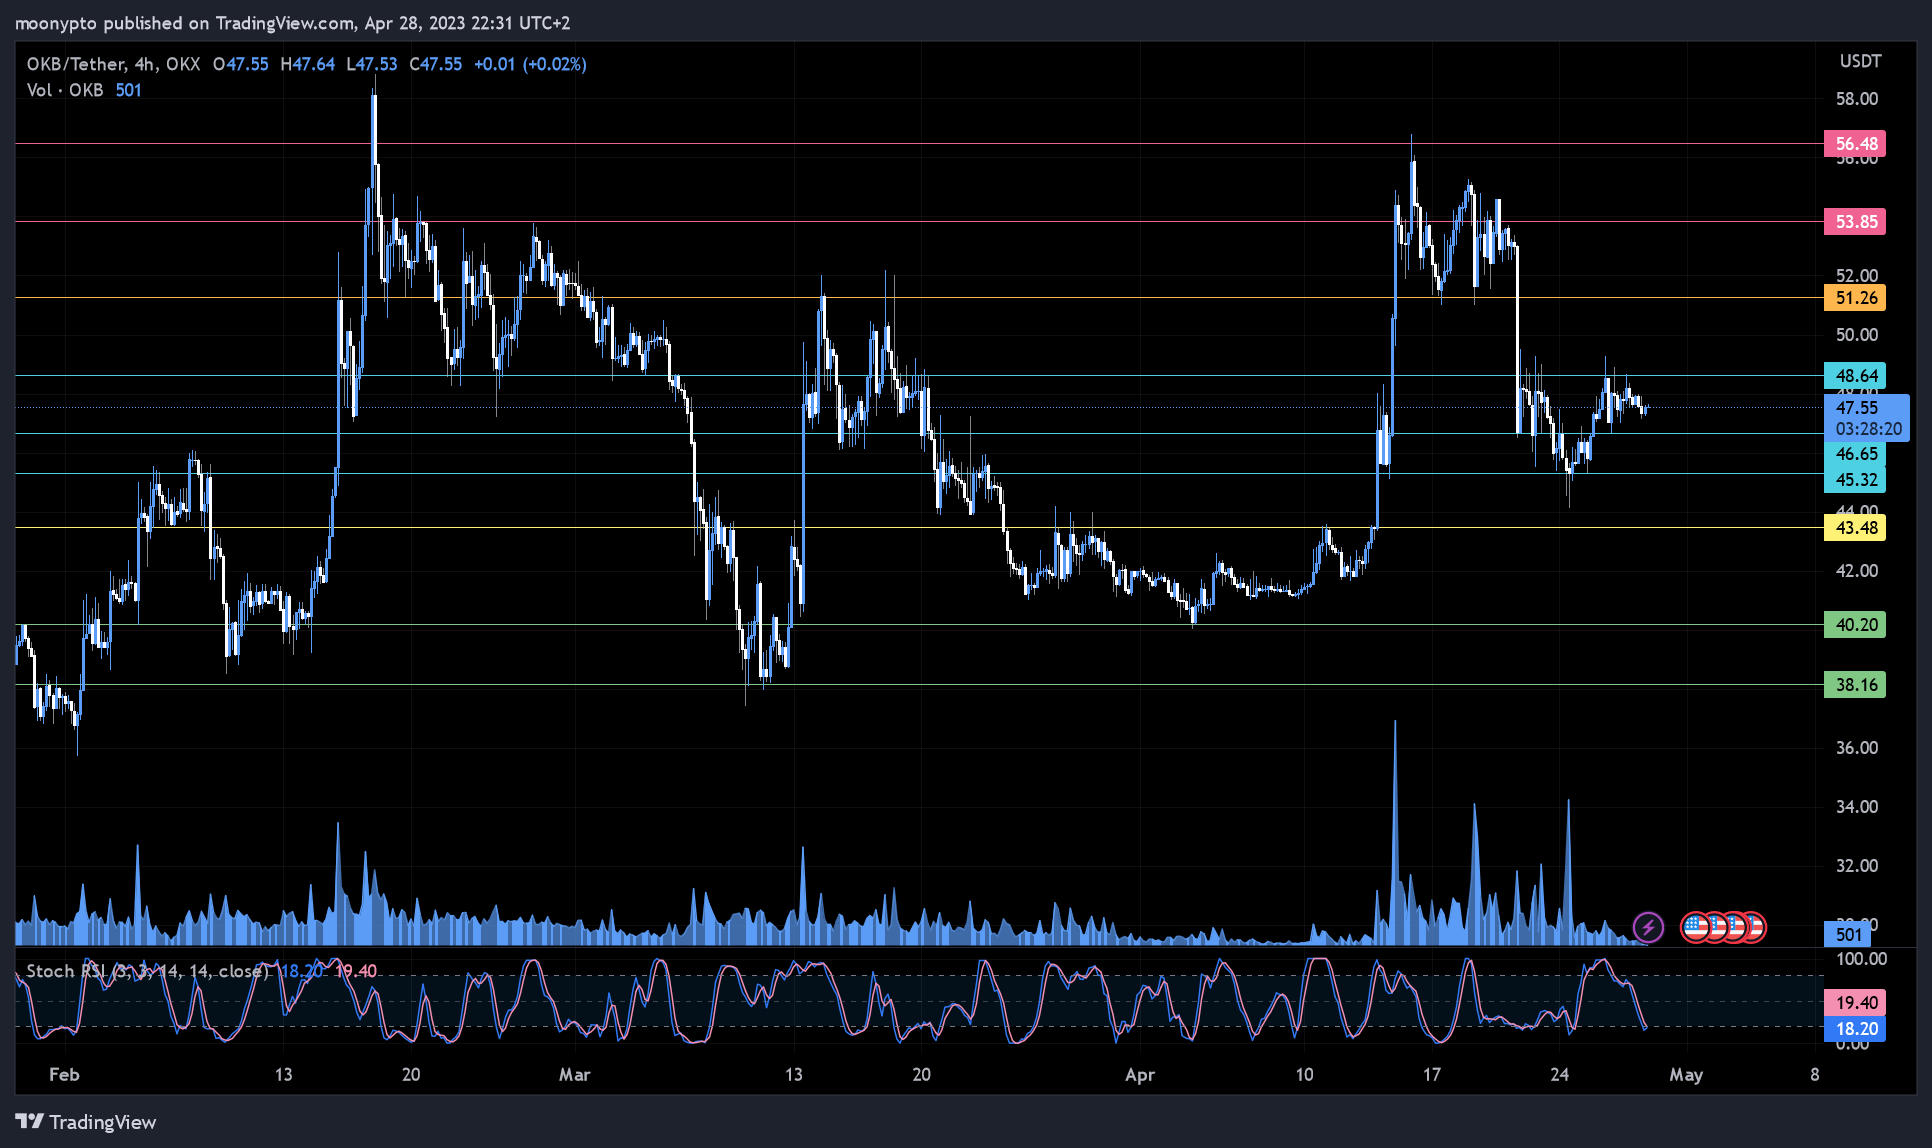The width and height of the screenshot is (1932, 1148).
Task: Click the 100.00 tick on Stoch RSI axis
Action: (x=1861, y=959)
